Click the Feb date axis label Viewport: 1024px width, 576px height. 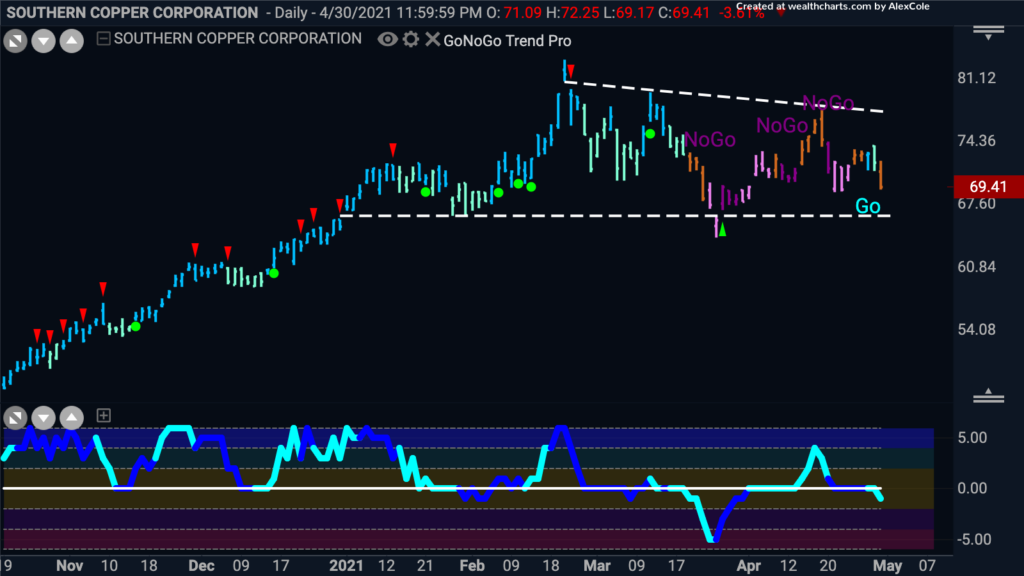[472, 566]
